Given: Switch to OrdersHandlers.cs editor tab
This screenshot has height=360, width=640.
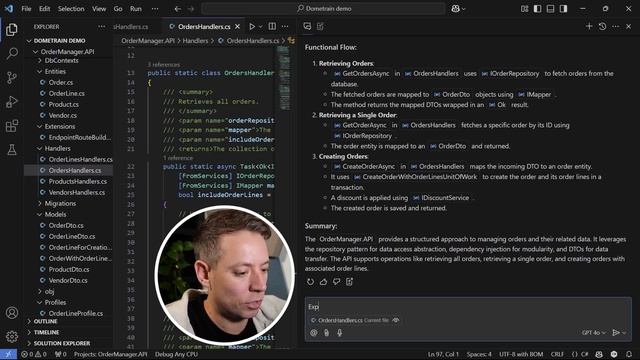Looking at the screenshot, I should click(204, 27).
